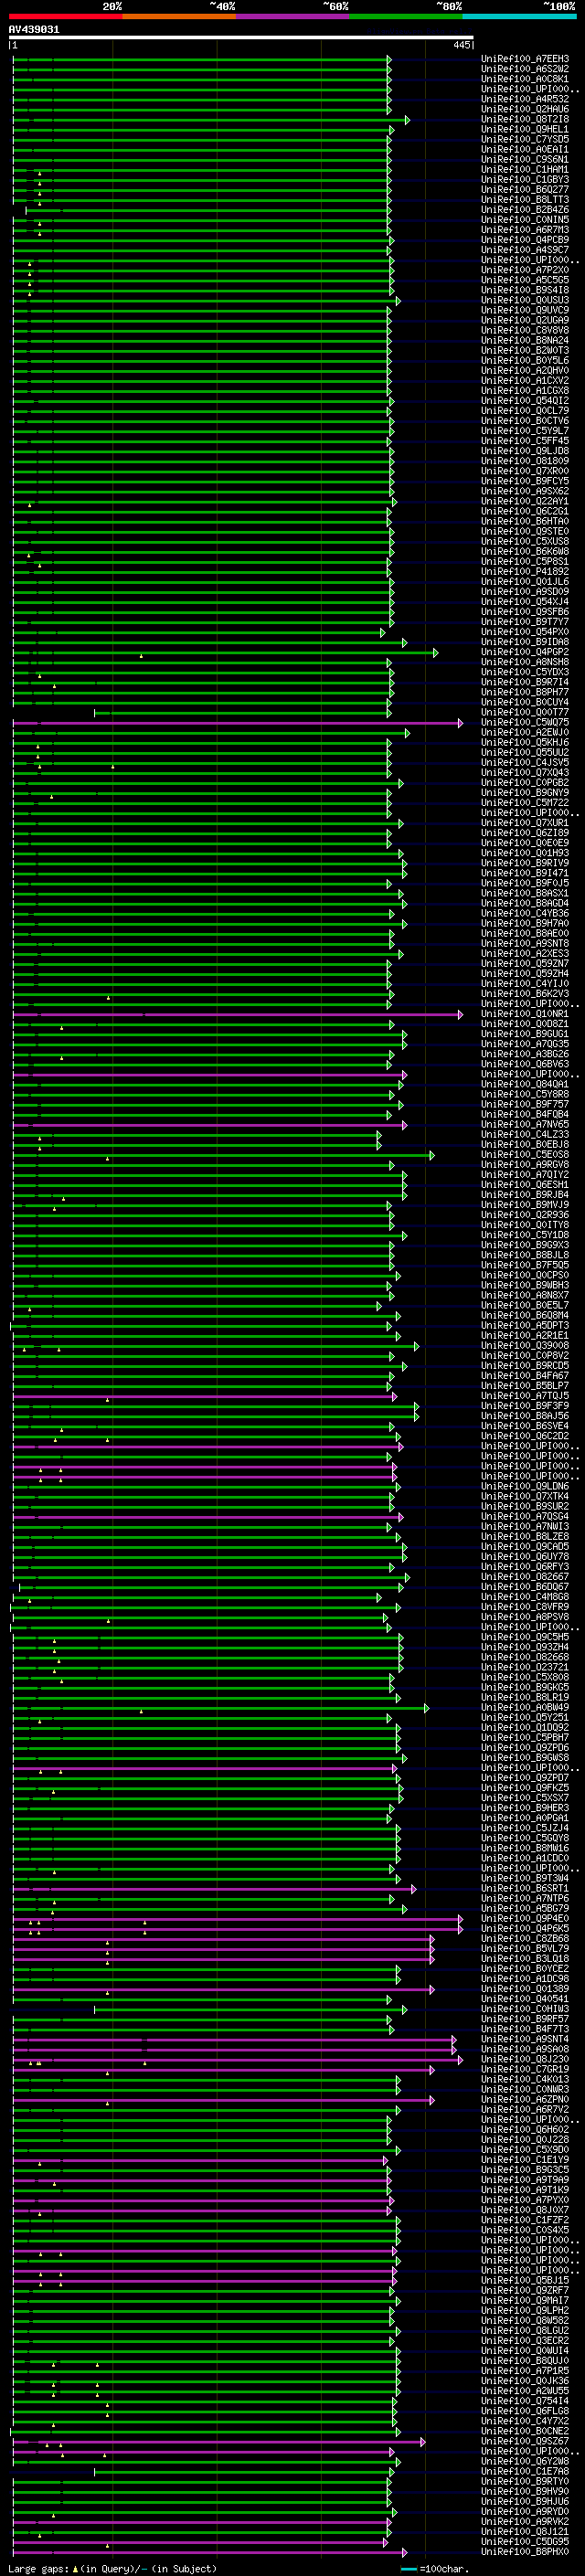585x2576 pixels.
Task: Select label UniRef100_A2QHV0
Action: [x=525, y=370]
